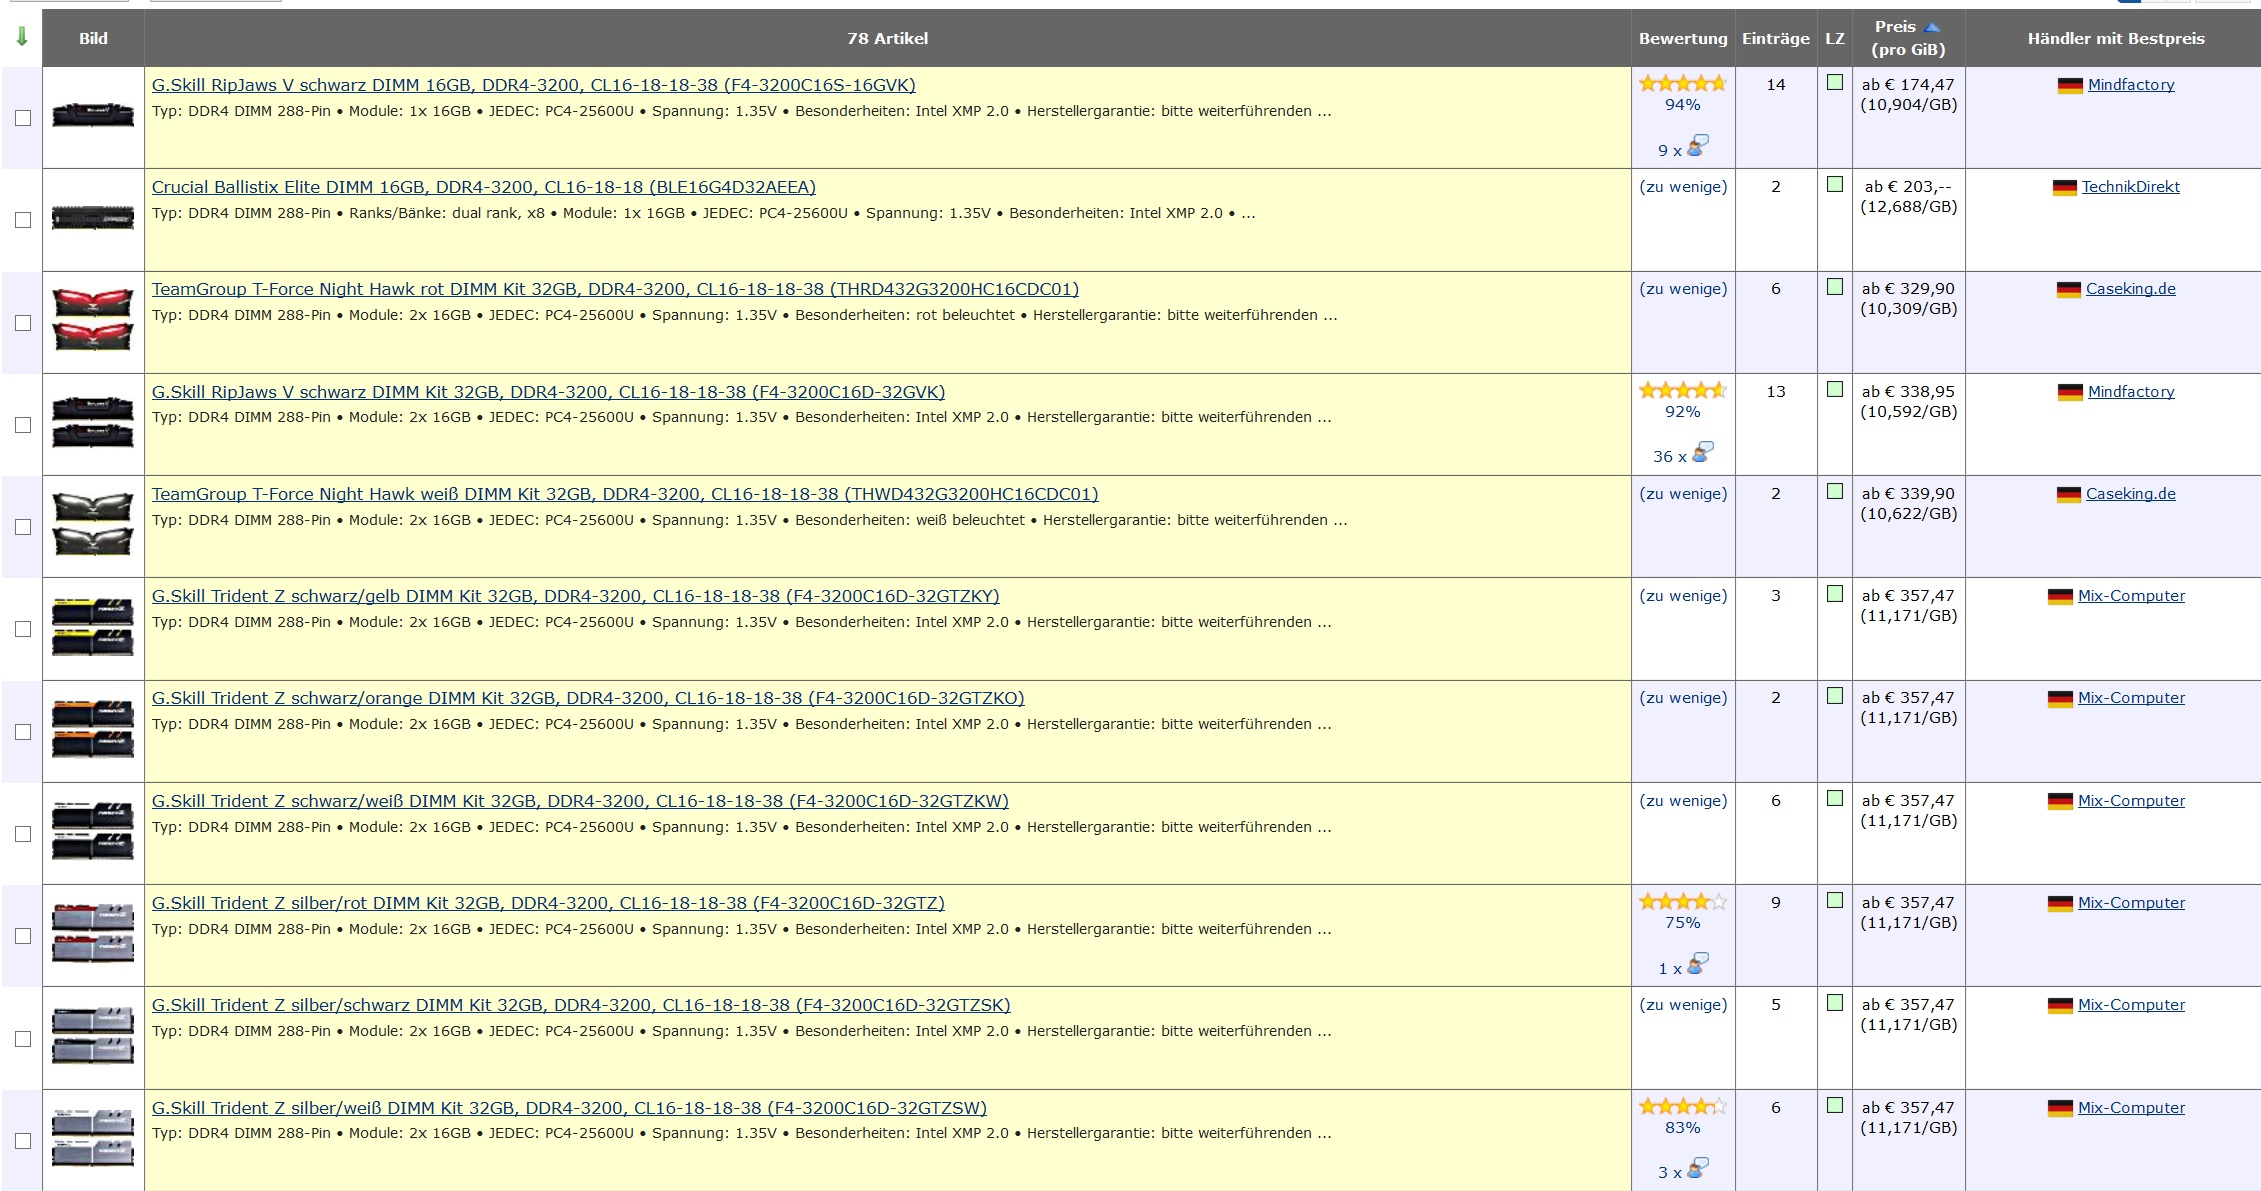2261x1191 pixels.
Task: Open the 9 x user reviews icon
Action: pos(1697,147)
